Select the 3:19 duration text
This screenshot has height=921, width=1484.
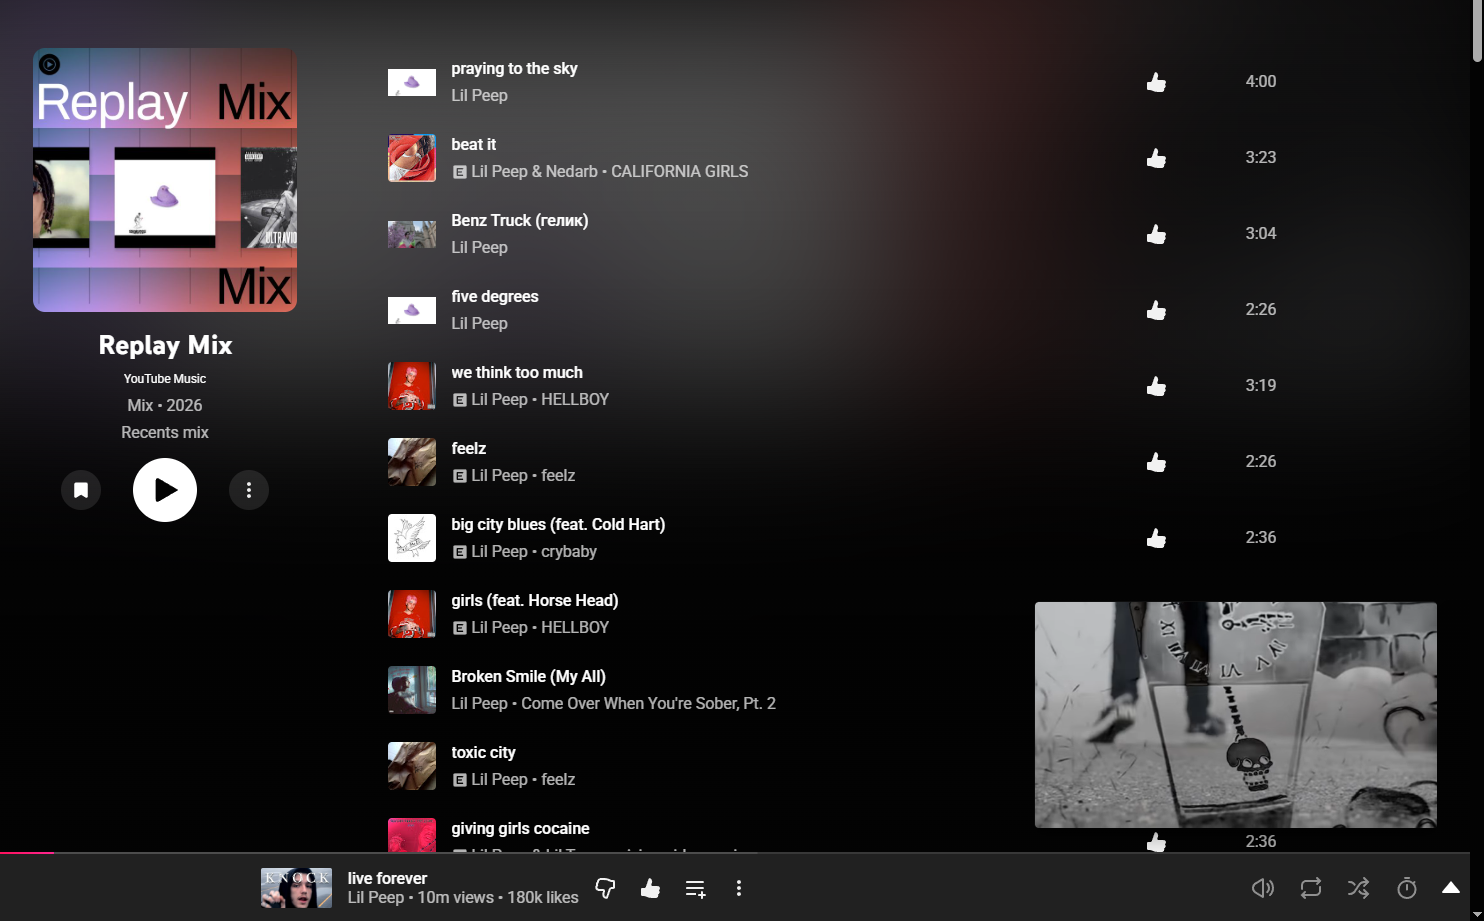[x=1261, y=385]
